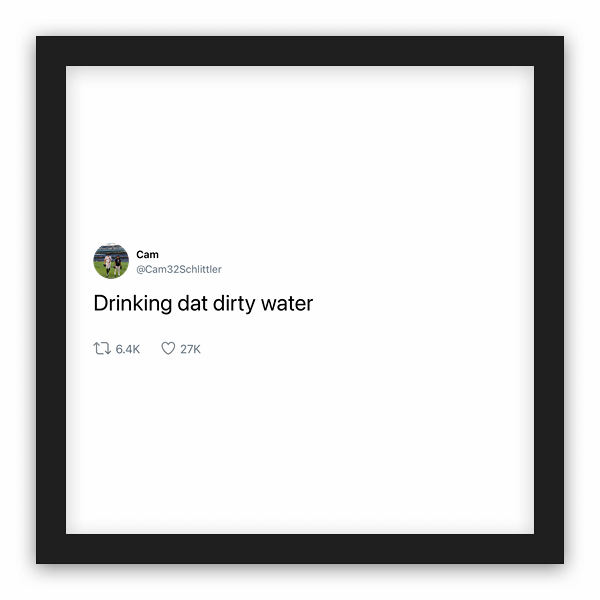Click the 27K likes count

(191, 349)
